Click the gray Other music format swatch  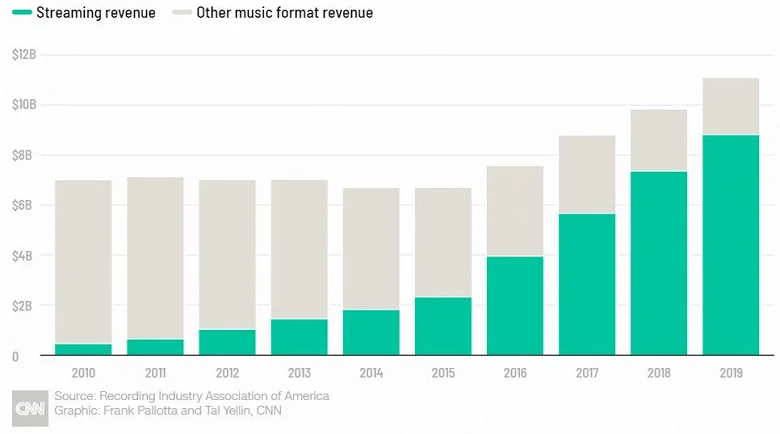[182, 12]
